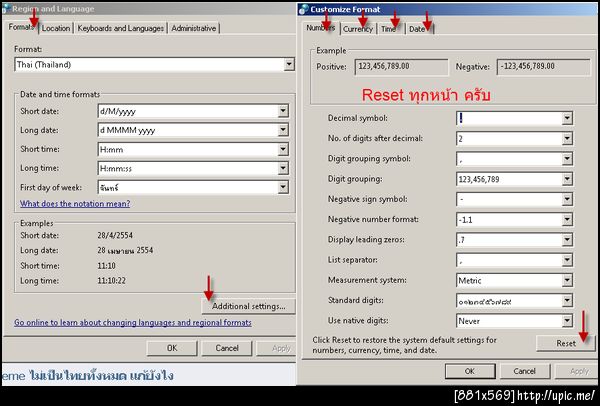Expand the Standard digits dropdown
600x406 pixels.
pyautogui.click(x=567, y=301)
